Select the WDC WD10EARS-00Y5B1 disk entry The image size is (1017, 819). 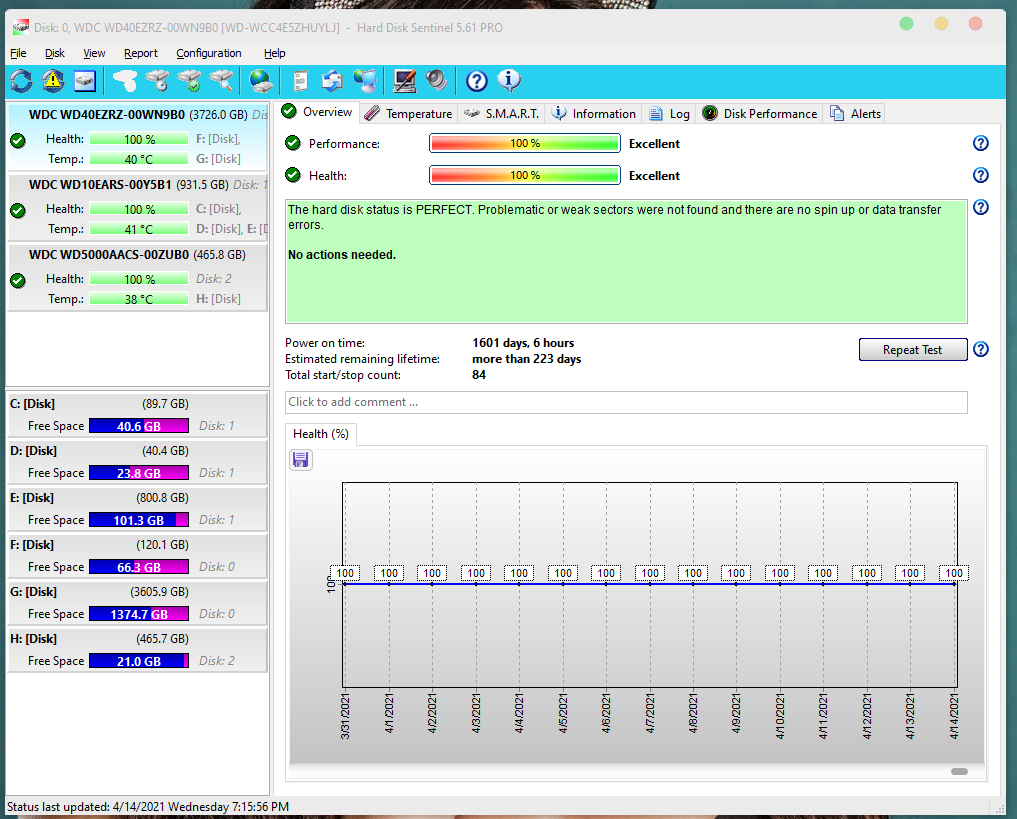138,208
